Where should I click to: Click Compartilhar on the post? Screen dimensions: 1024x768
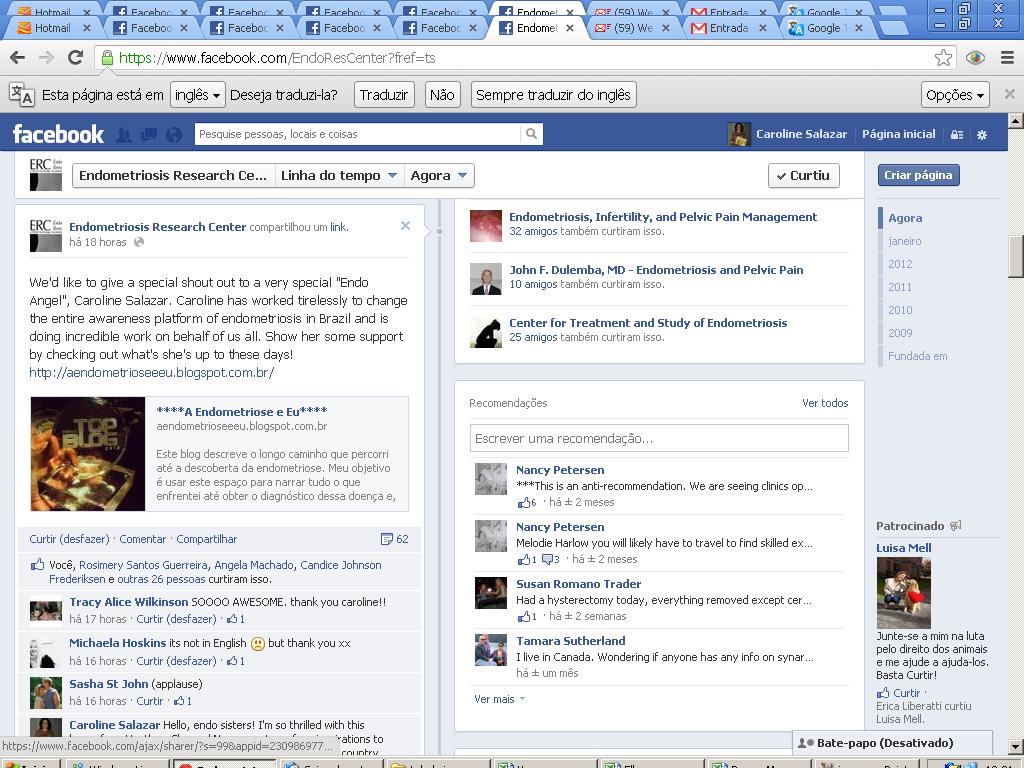(x=206, y=539)
